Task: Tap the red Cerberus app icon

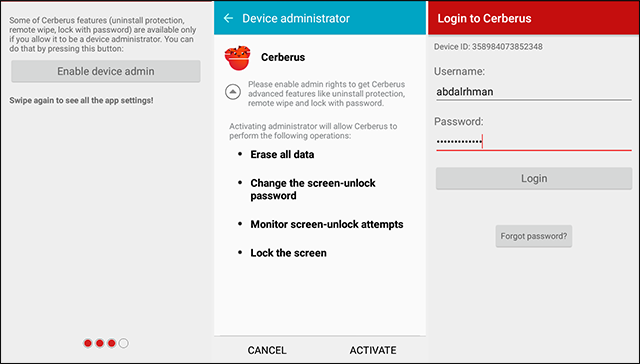Action: (x=238, y=58)
